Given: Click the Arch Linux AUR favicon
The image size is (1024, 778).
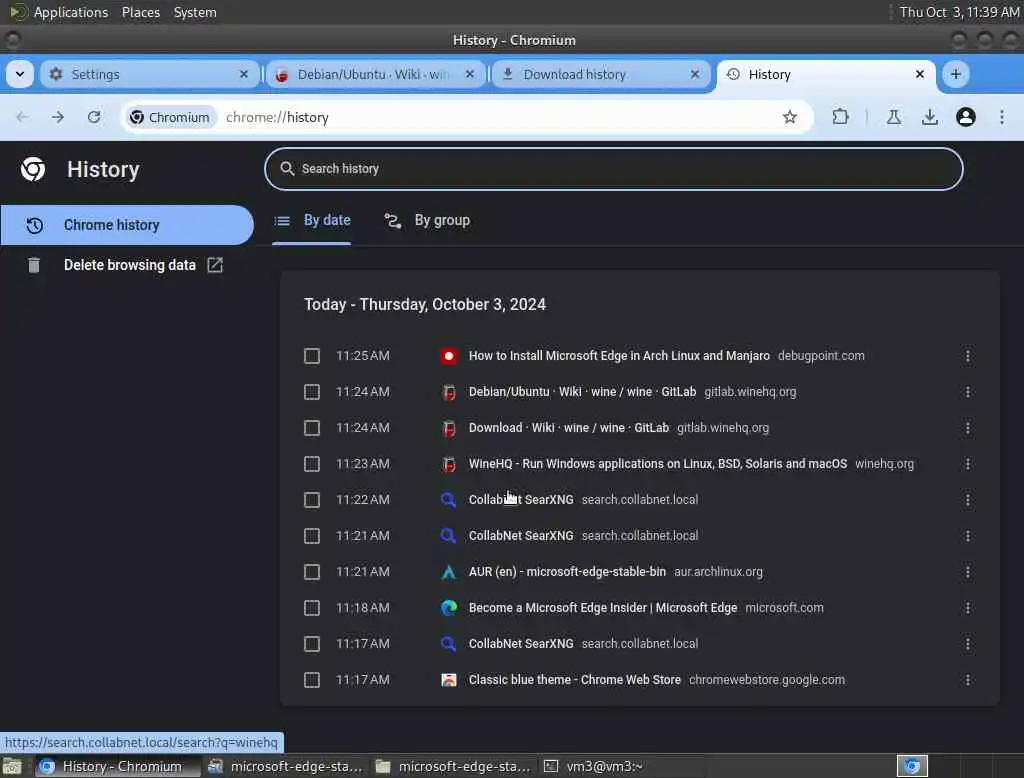Looking at the screenshot, I should pyautogui.click(x=449, y=572).
